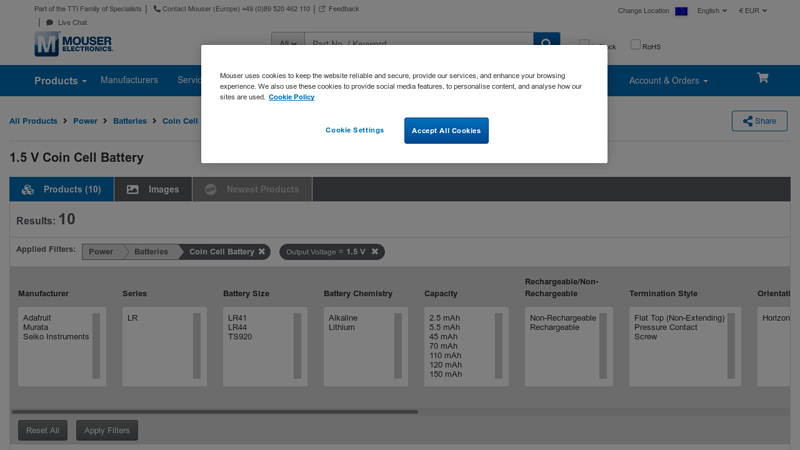Select LR44 battery size
The image size is (800, 450).
[x=237, y=327]
